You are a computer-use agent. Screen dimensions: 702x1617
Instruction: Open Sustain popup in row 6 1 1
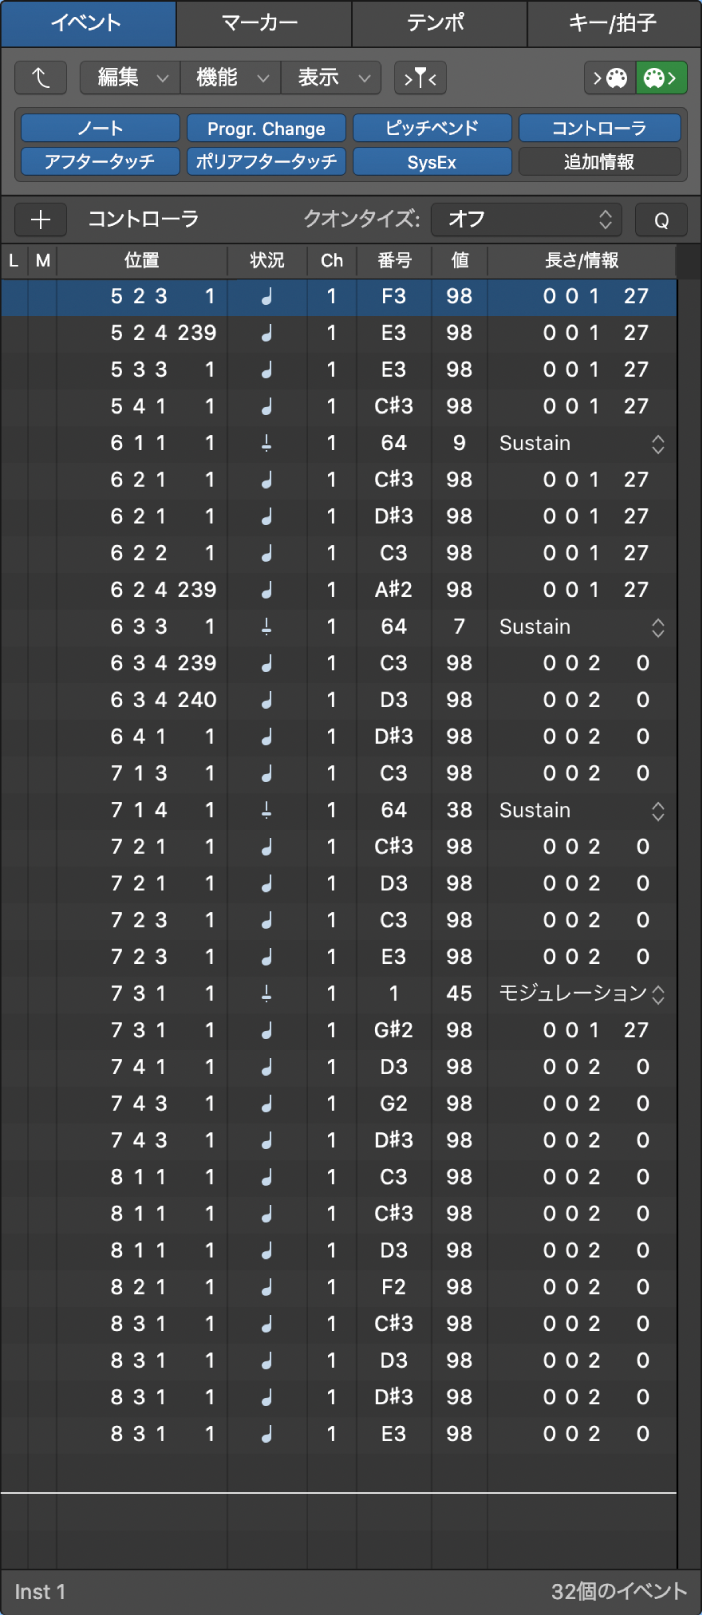[x=581, y=444]
